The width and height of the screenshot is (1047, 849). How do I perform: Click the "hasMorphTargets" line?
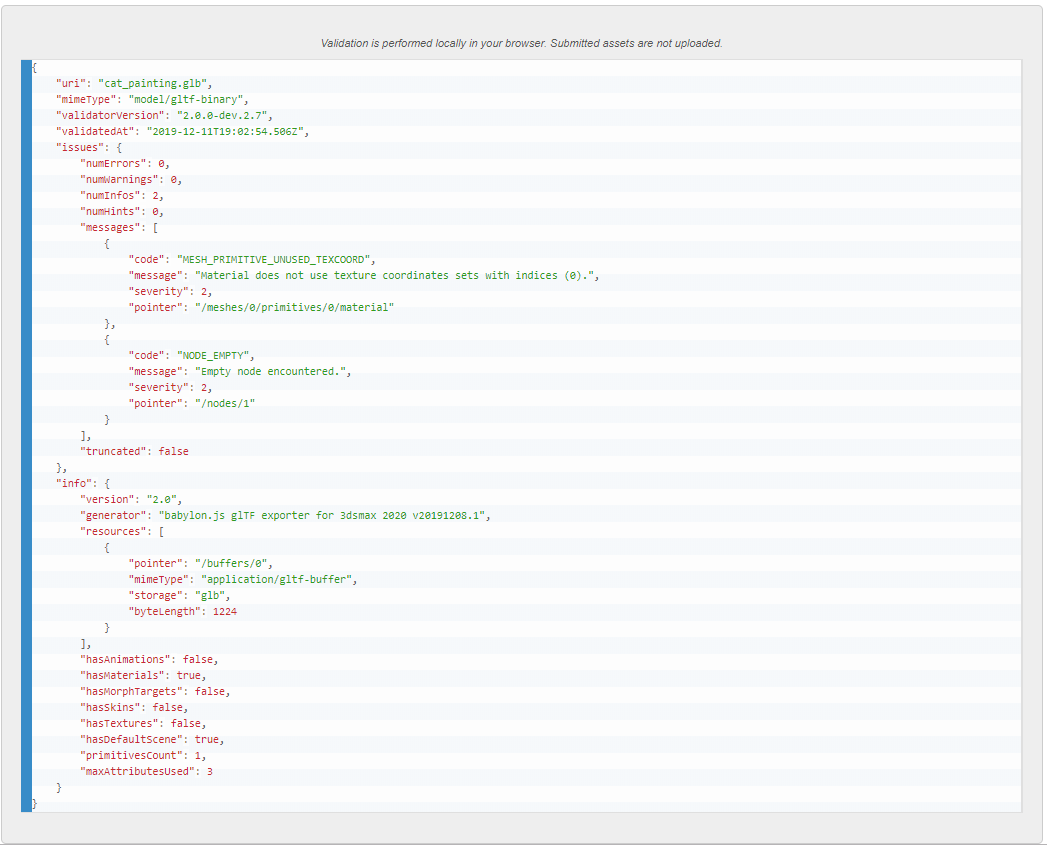(x=156, y=693)
